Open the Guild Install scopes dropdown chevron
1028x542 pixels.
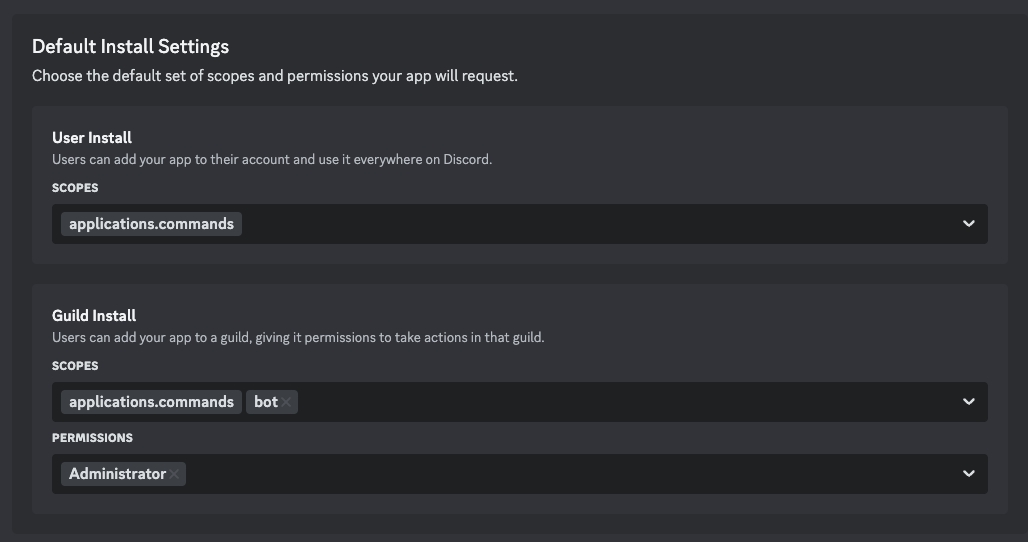[x=968, y=402]
